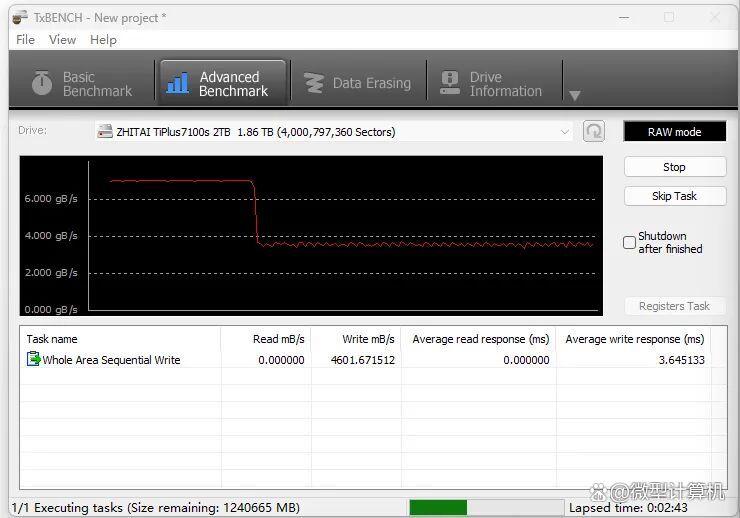740x518 pixels.
Task: Switch to the Advanced Benchmark tab
Action: point(223,84)
